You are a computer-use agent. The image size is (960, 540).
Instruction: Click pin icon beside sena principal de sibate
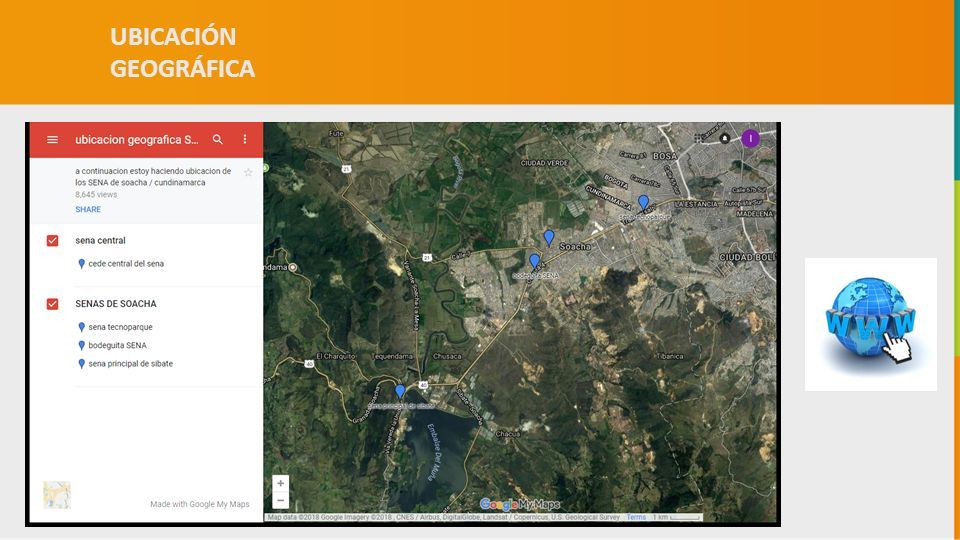[x=81, y=364]
